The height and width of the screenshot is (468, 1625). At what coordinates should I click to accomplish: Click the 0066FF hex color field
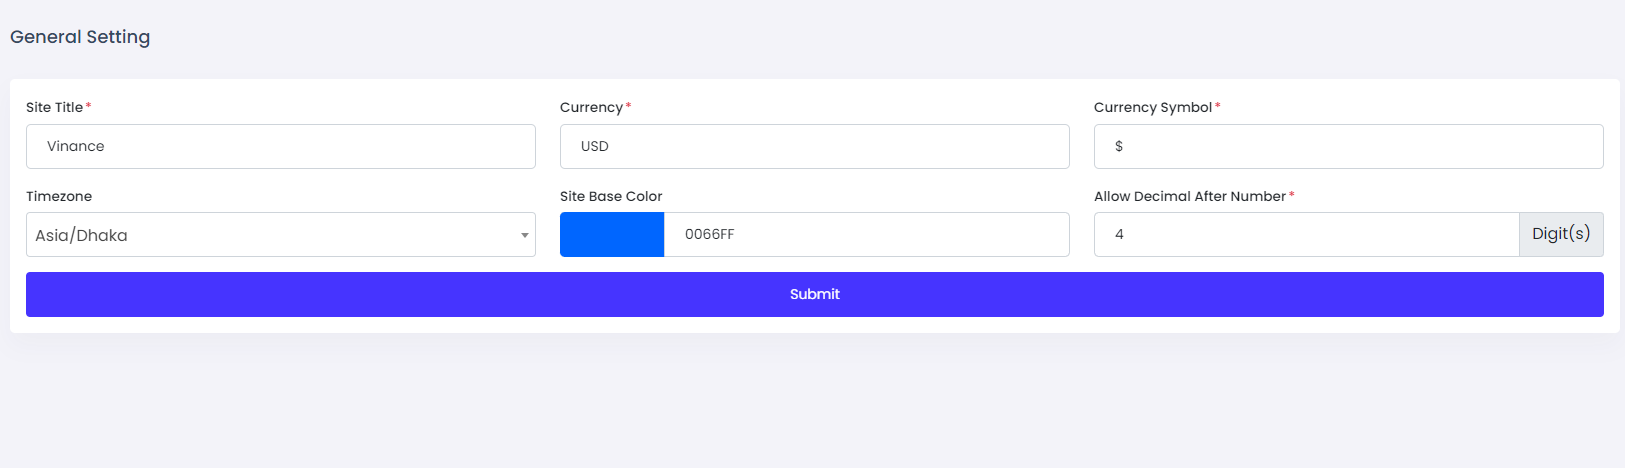click(x=866, y=234)
